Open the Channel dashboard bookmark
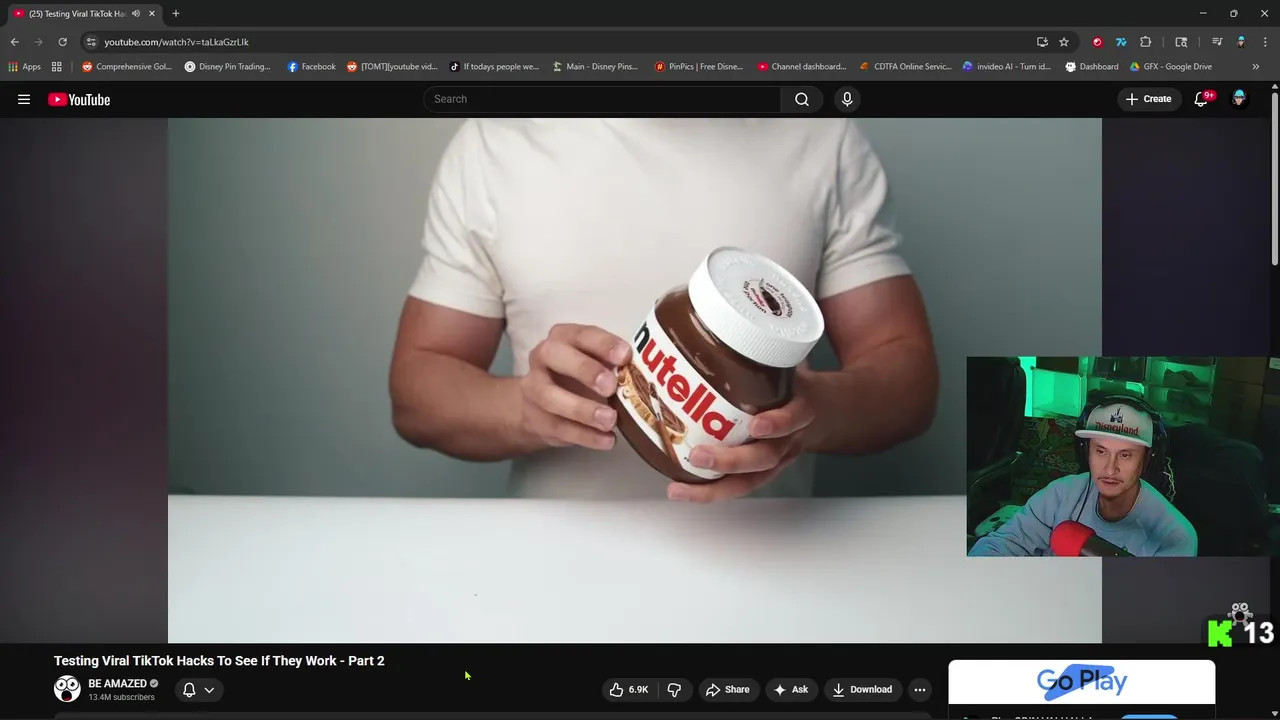1280x720 pixels. [802, 67]
